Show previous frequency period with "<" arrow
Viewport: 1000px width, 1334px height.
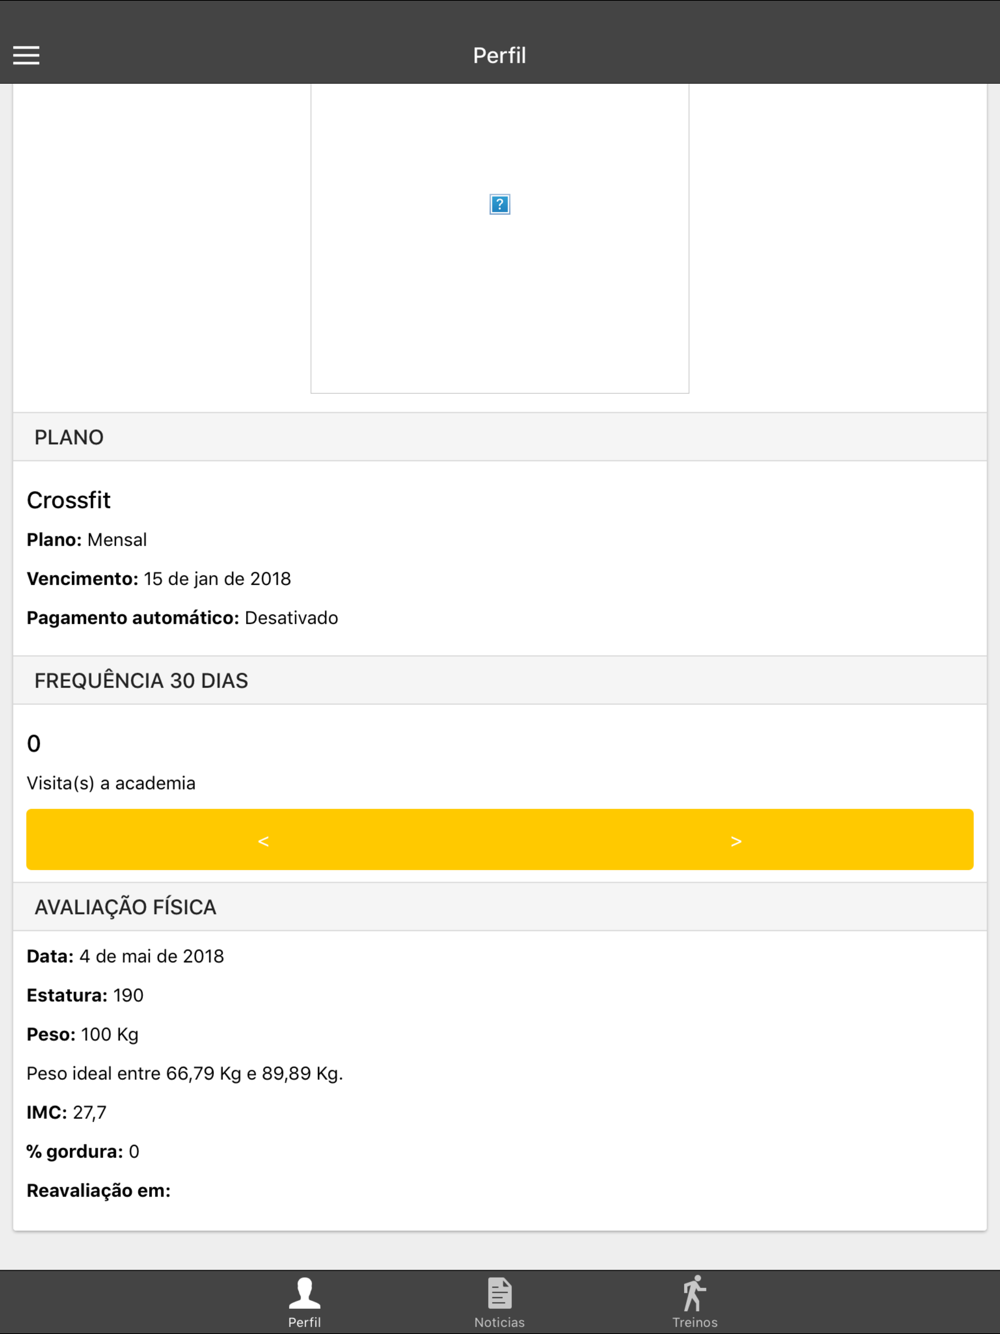click(x=263, y=841)
